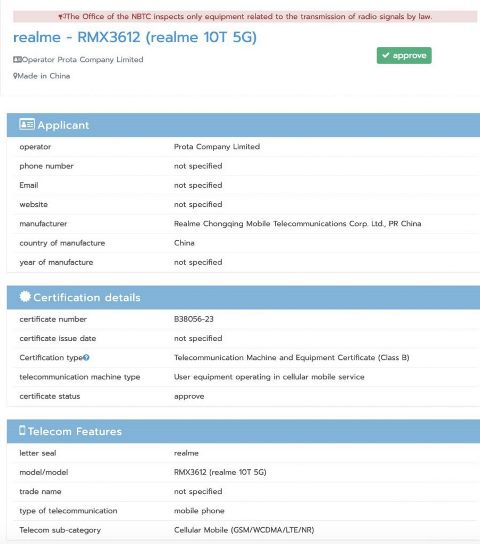
Task: Click the Telecom Features phone icon
Action: 22,430
